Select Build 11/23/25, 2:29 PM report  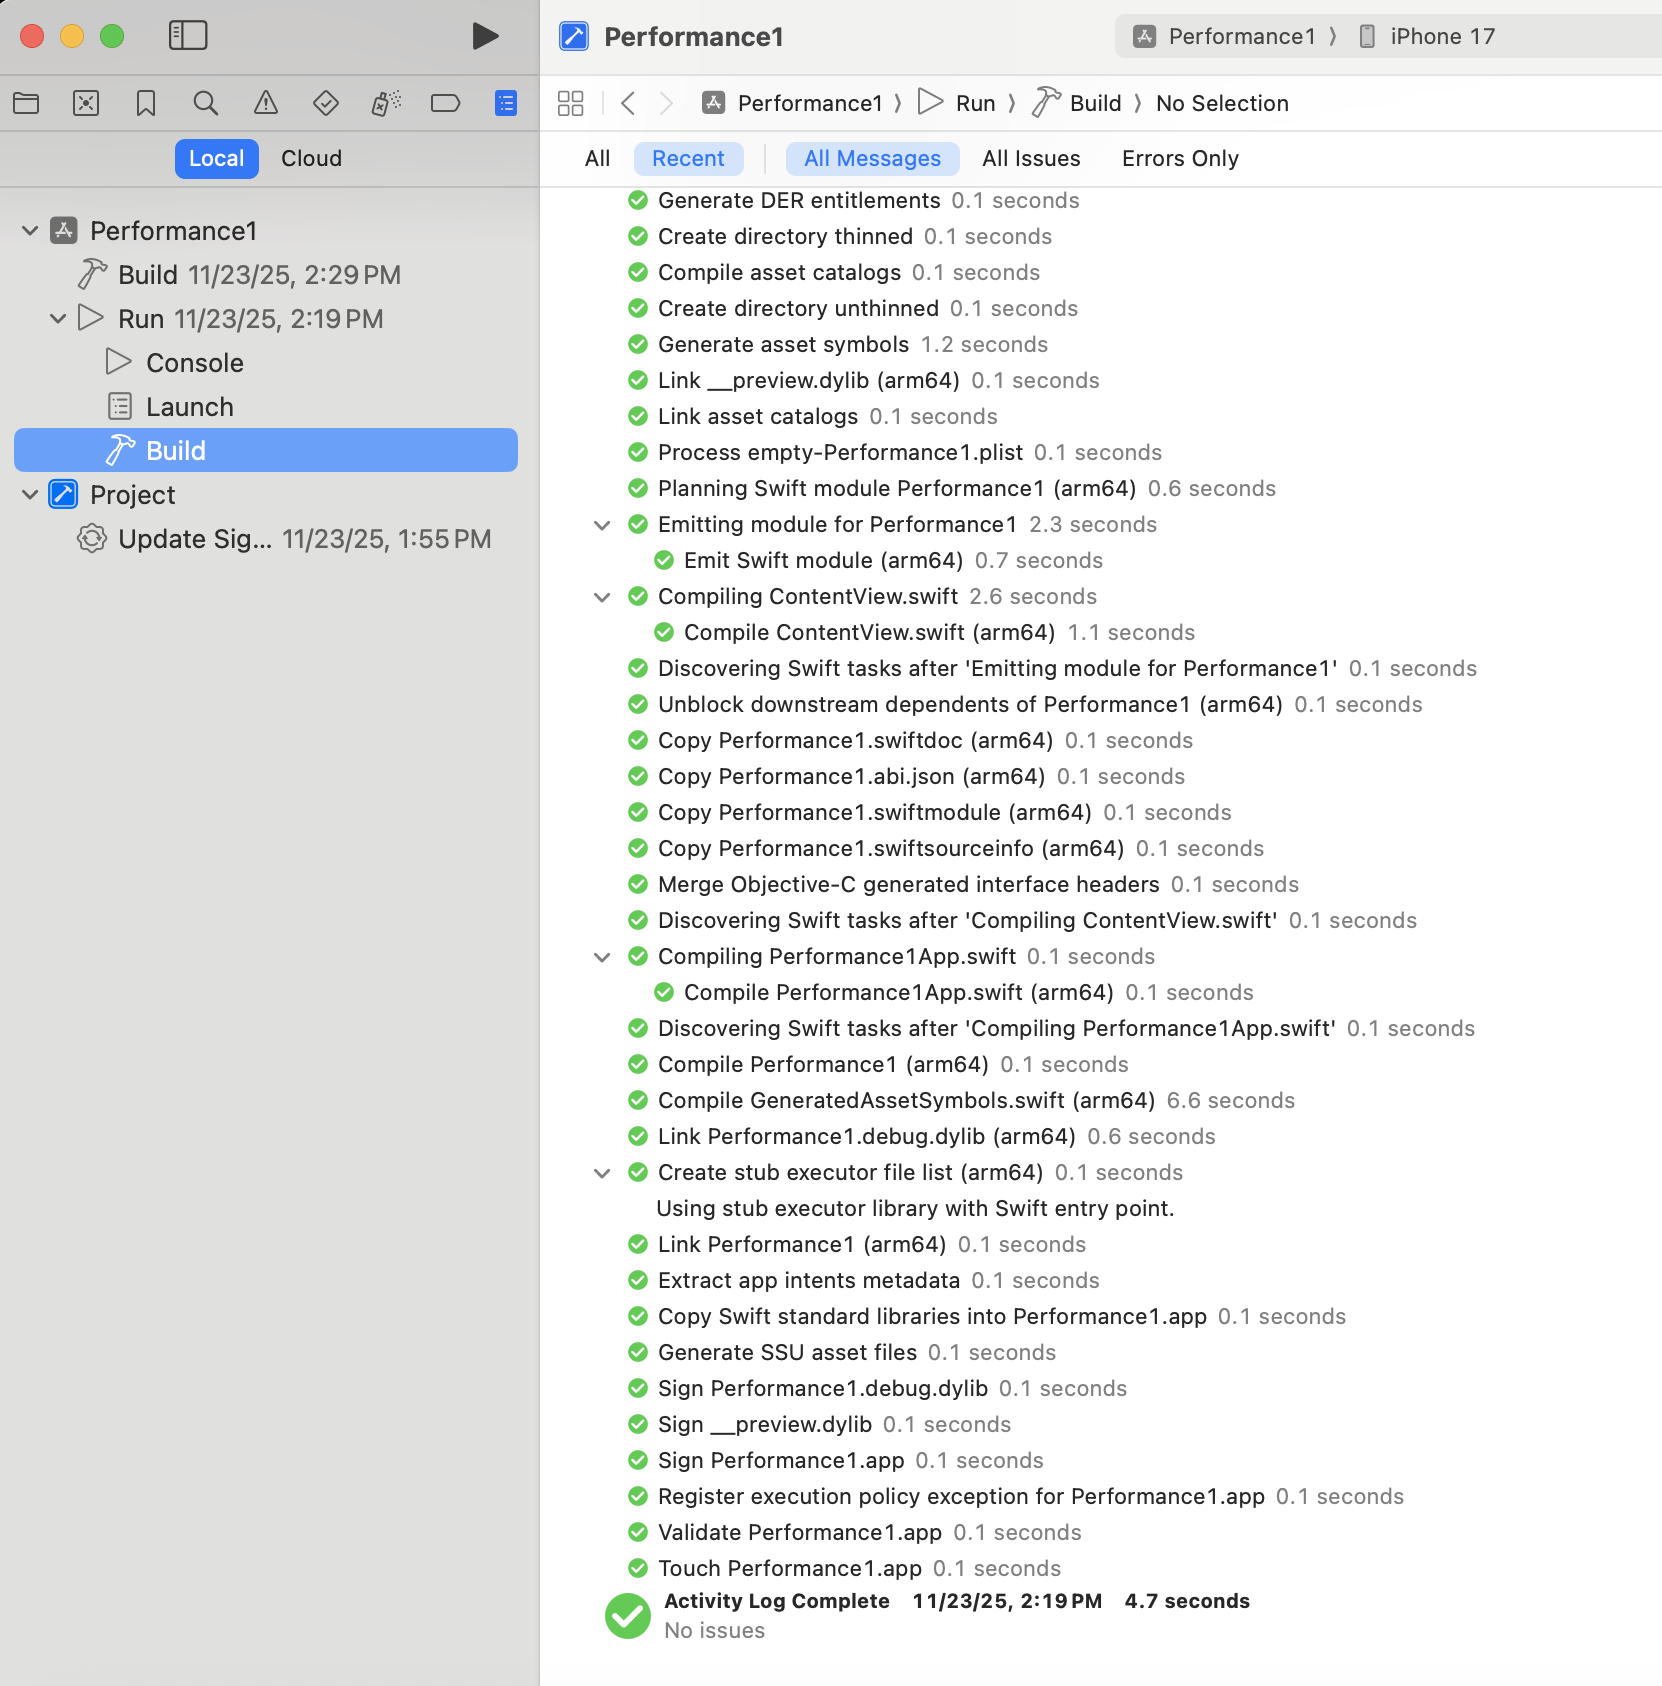tap(266, 275)
